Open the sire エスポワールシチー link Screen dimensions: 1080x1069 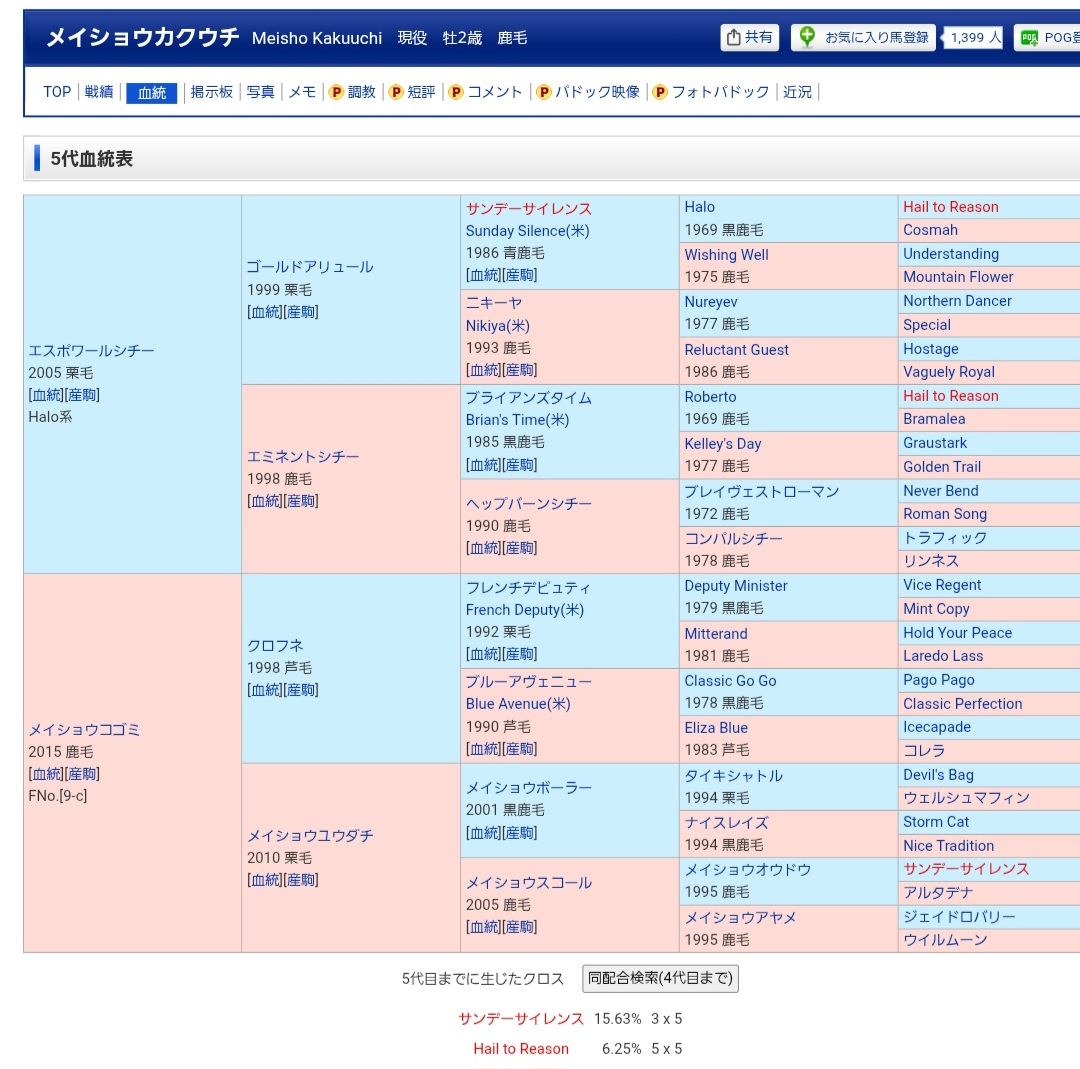[x=91, y=351]
